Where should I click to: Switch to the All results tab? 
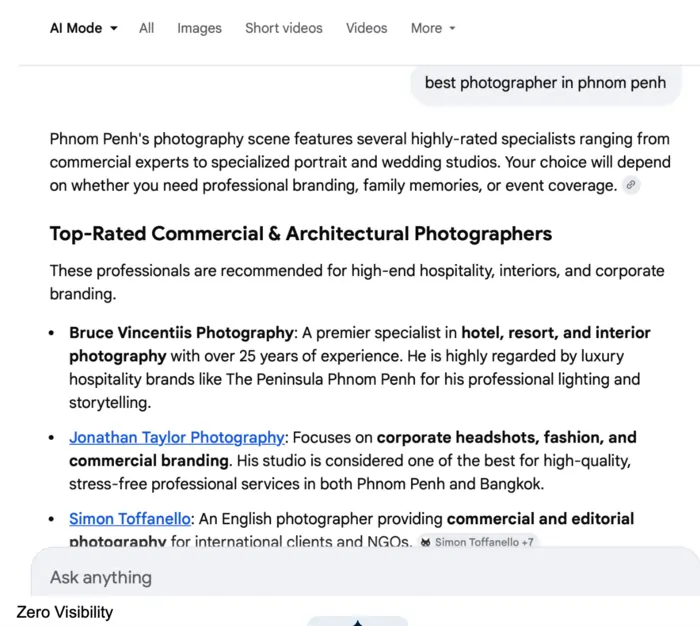pos(147,28)
